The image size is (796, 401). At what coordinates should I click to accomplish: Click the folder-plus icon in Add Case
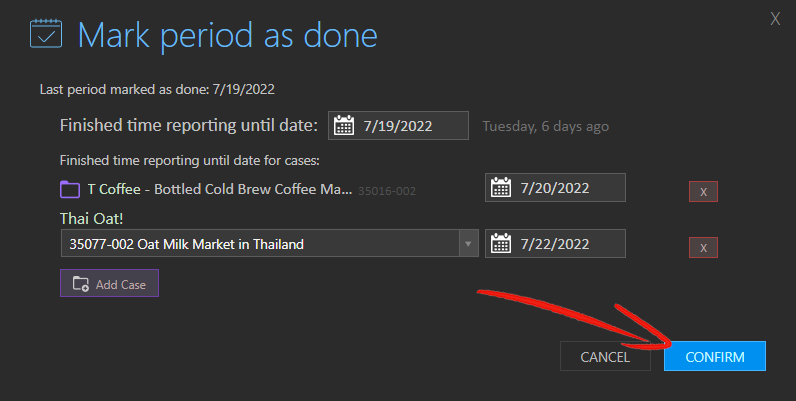(81, 284)
